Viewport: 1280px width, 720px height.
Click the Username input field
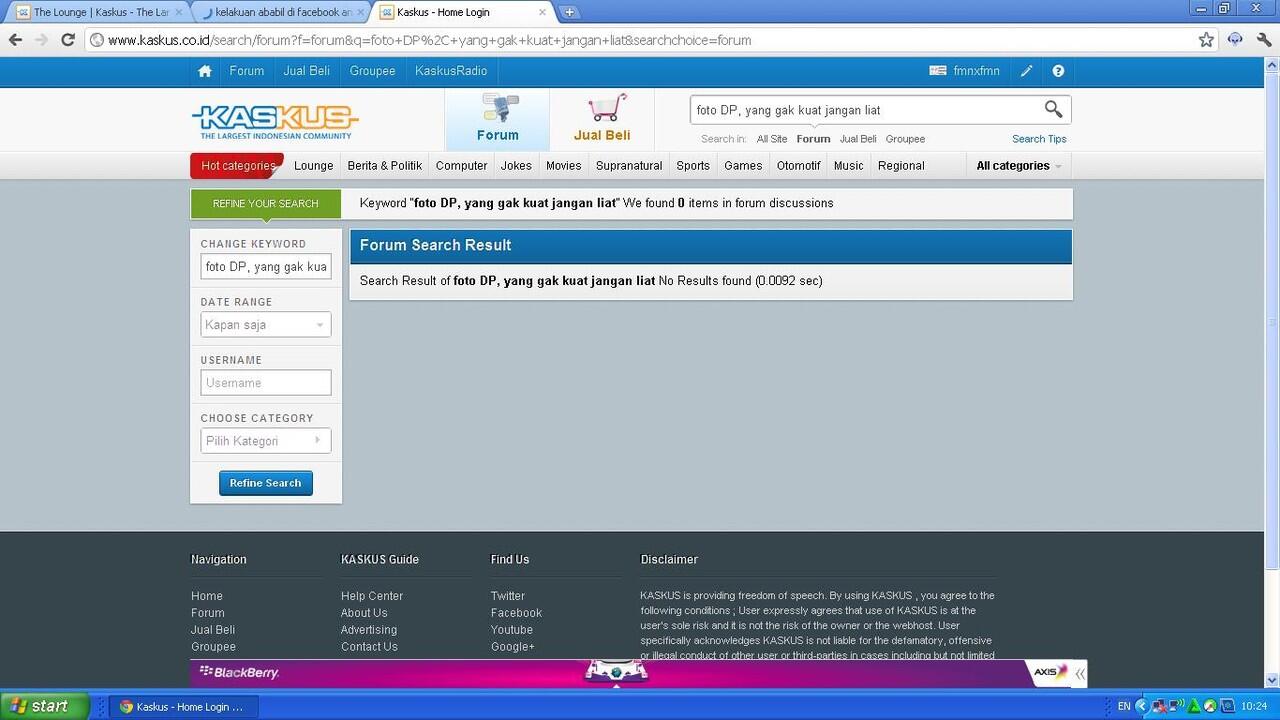click(x=266, y=383)
